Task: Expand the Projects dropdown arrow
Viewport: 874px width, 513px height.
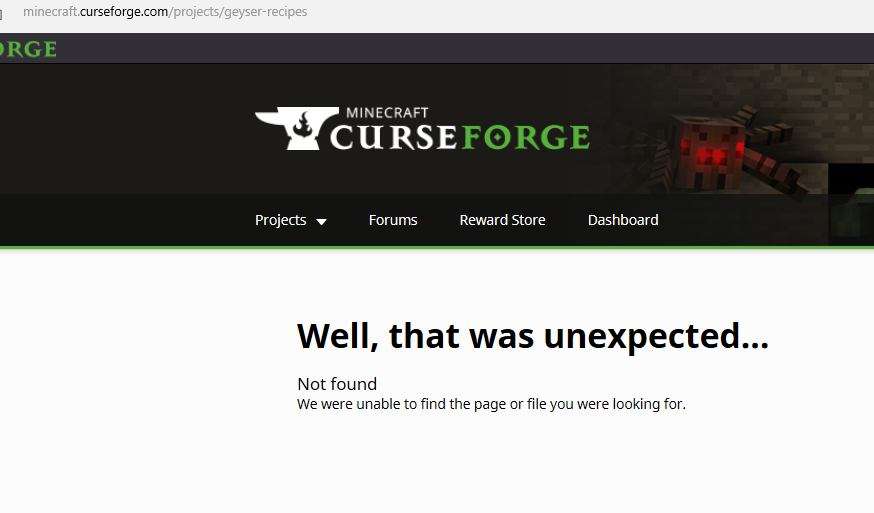Action: pos(321,222)
